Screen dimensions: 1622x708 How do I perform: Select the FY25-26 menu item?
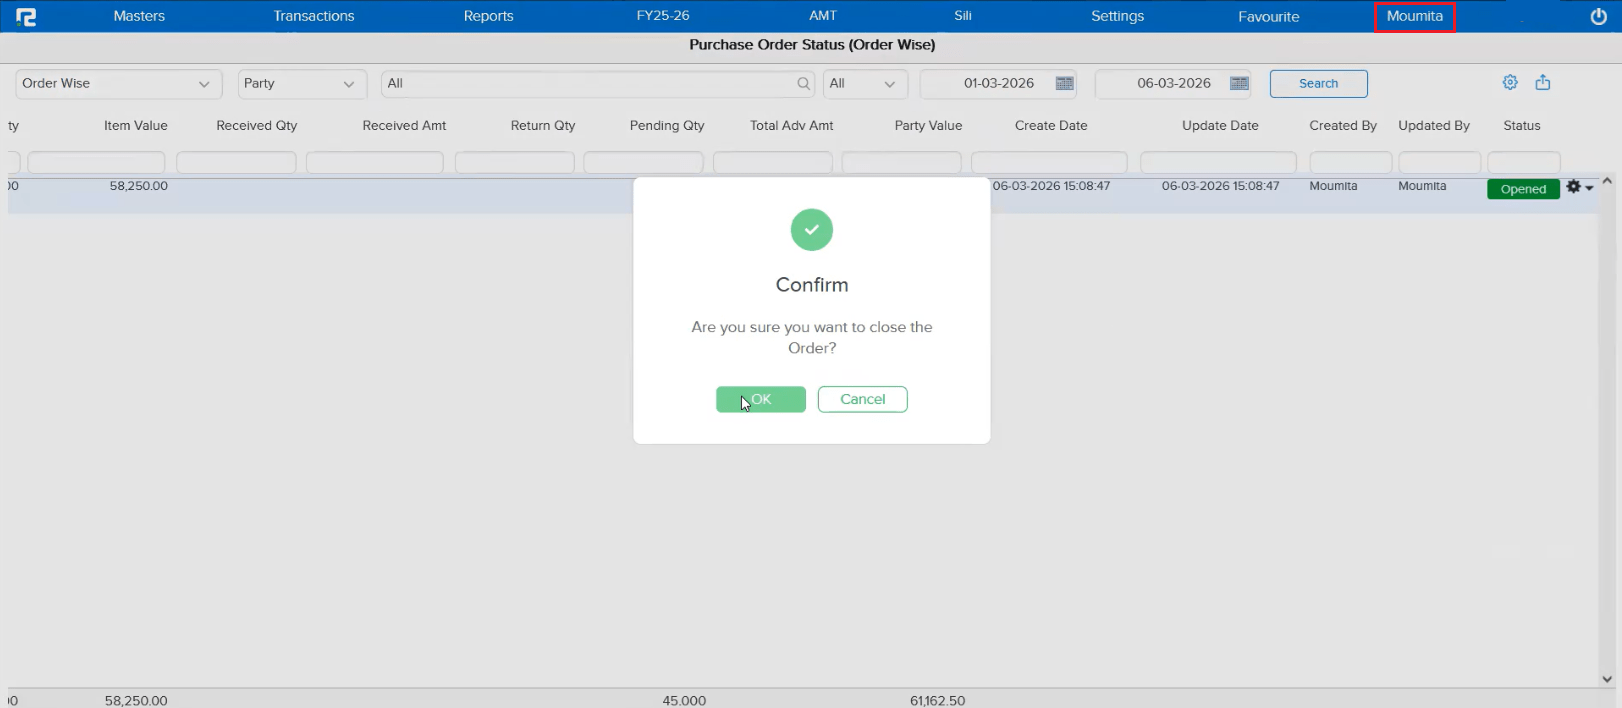(663, 16)
